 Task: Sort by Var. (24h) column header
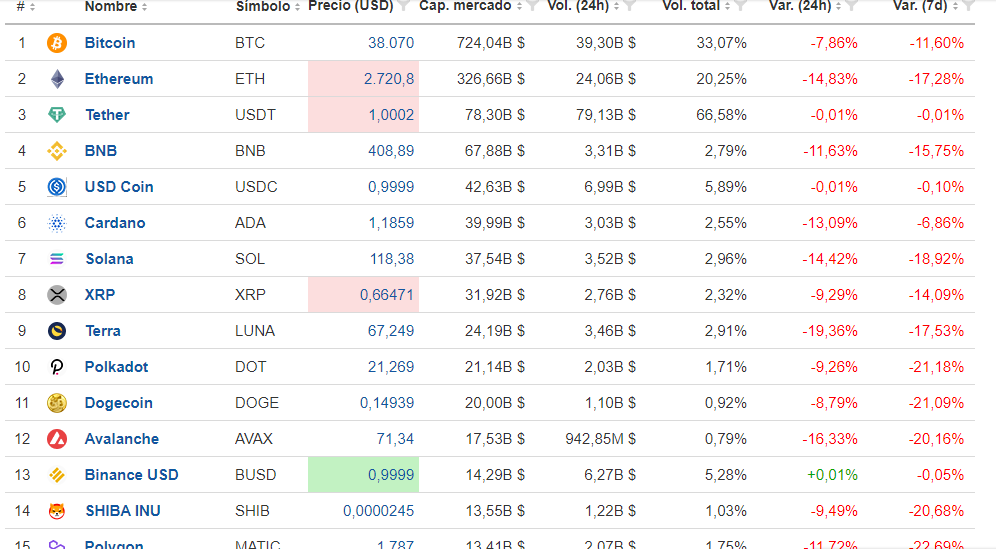tap(800, 6)
